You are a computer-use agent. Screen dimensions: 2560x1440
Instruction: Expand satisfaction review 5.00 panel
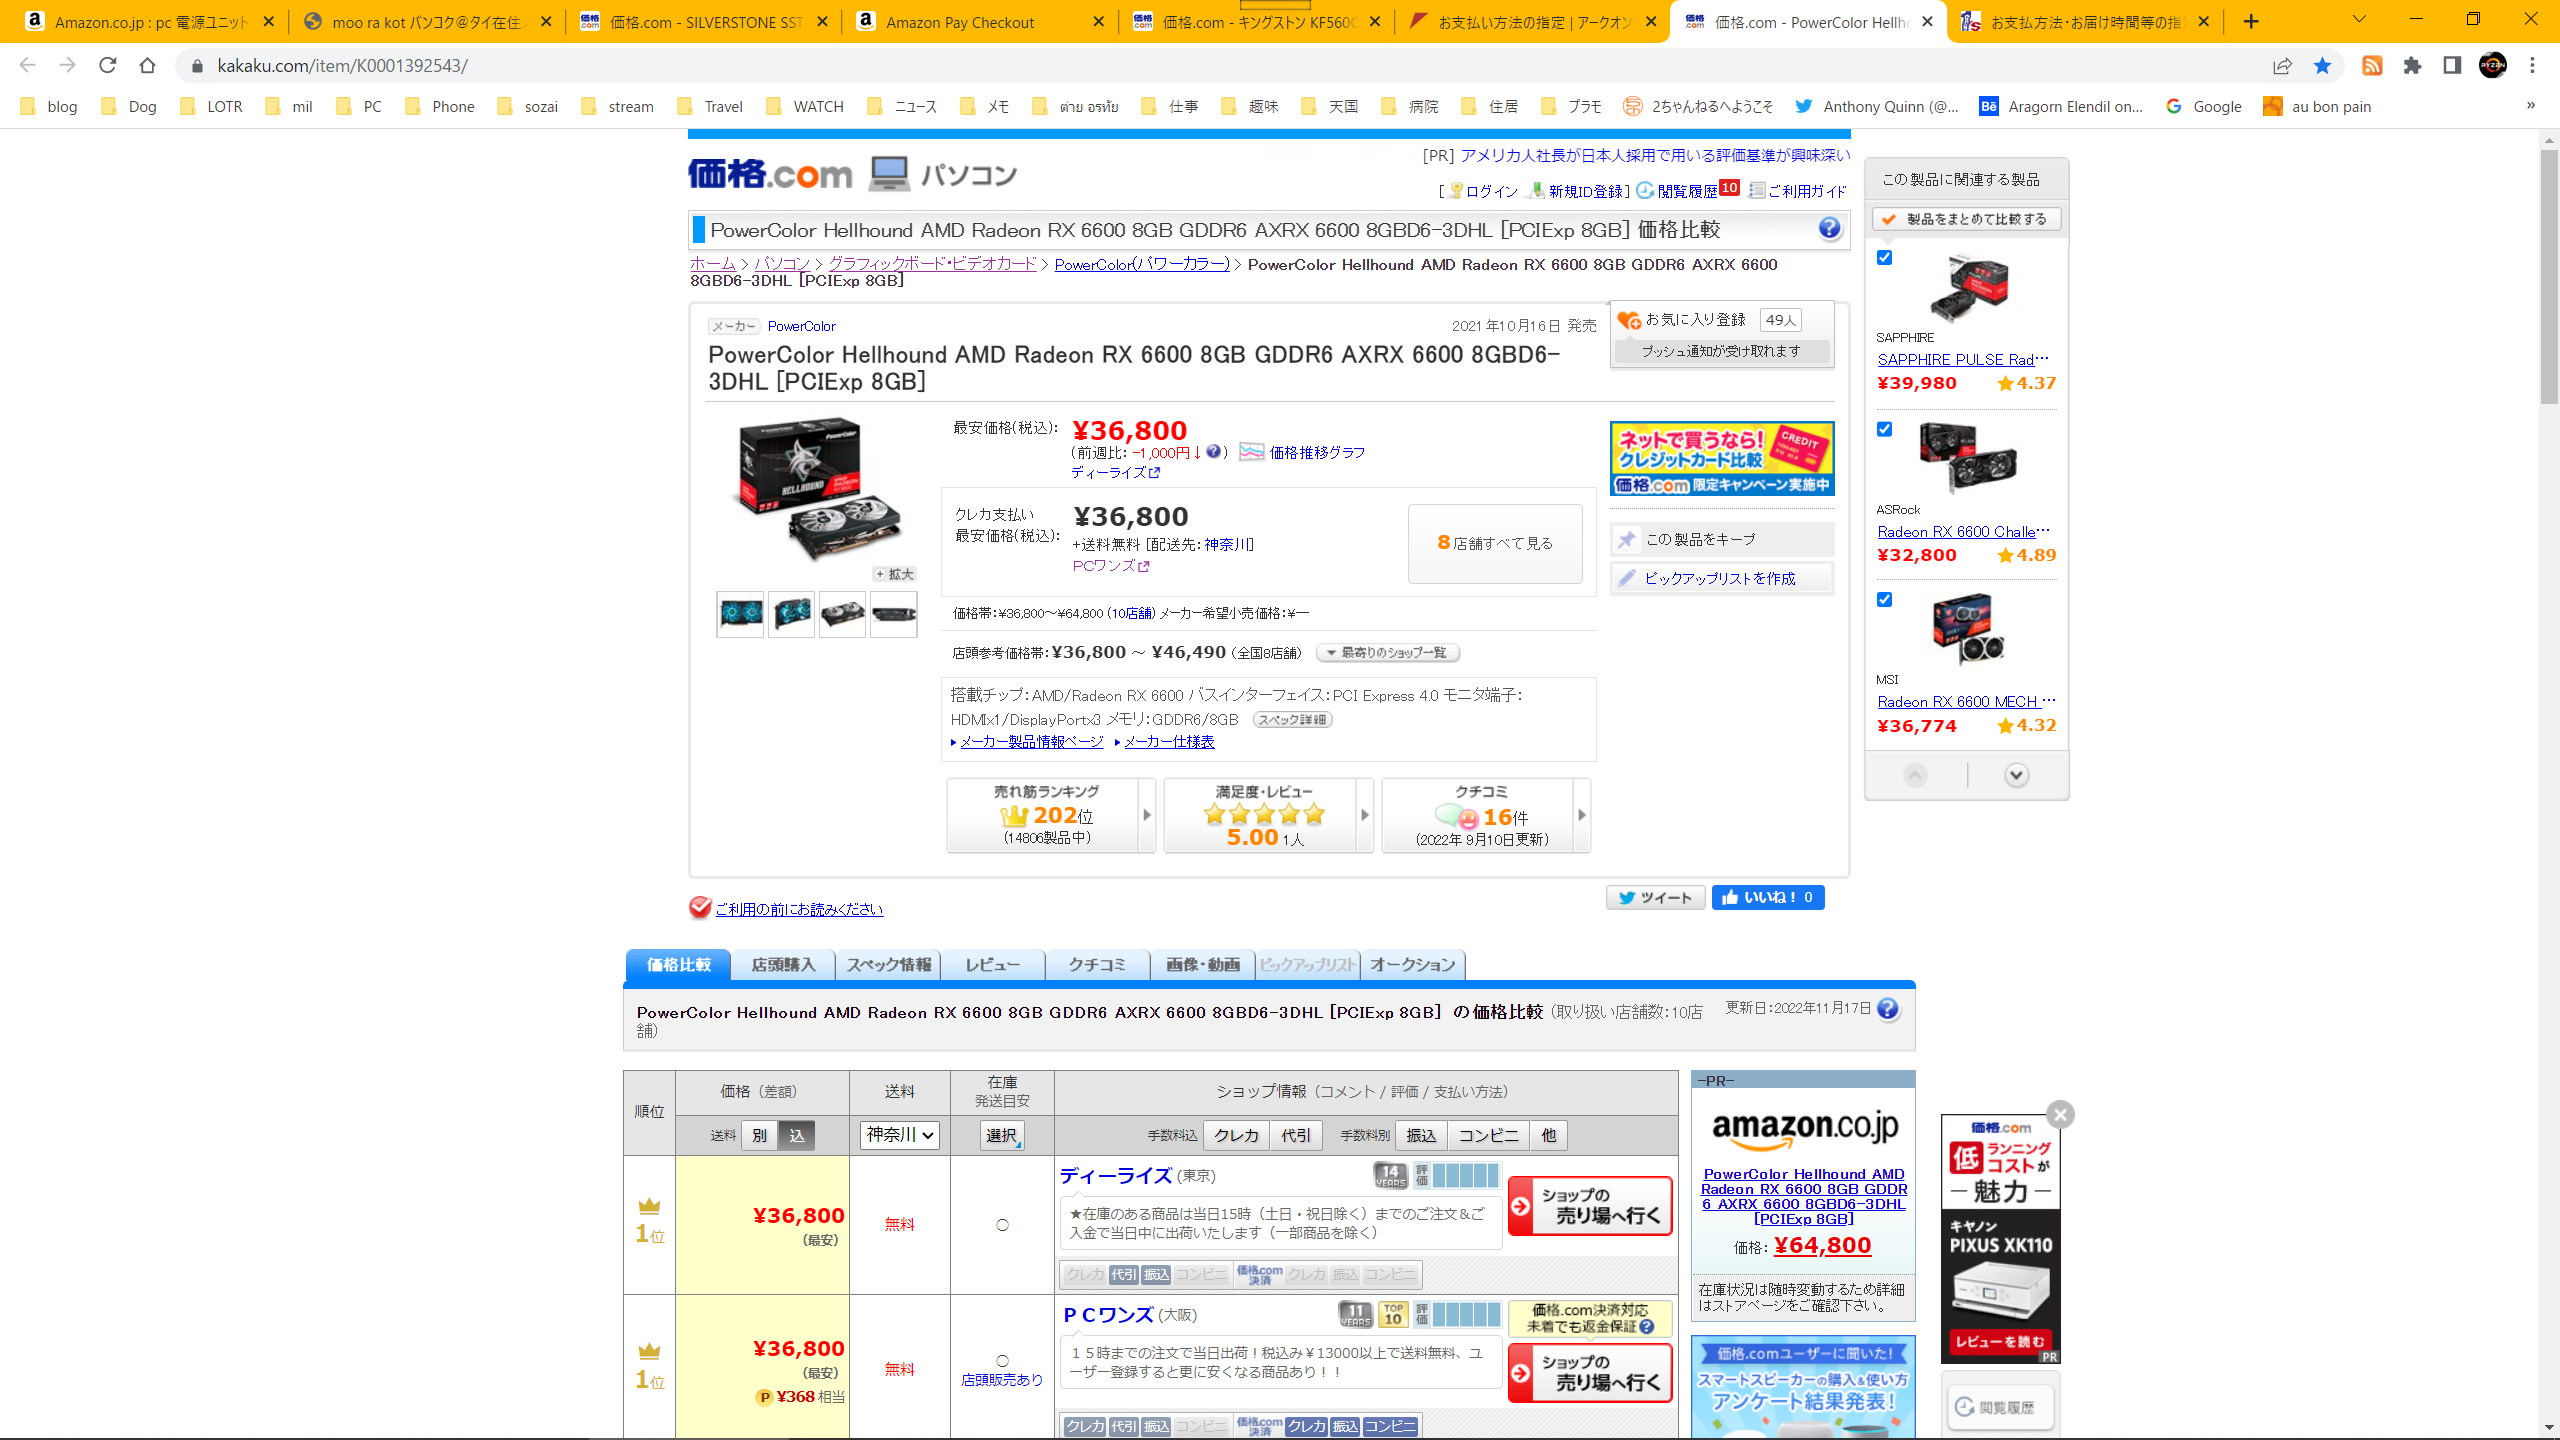1268,815
